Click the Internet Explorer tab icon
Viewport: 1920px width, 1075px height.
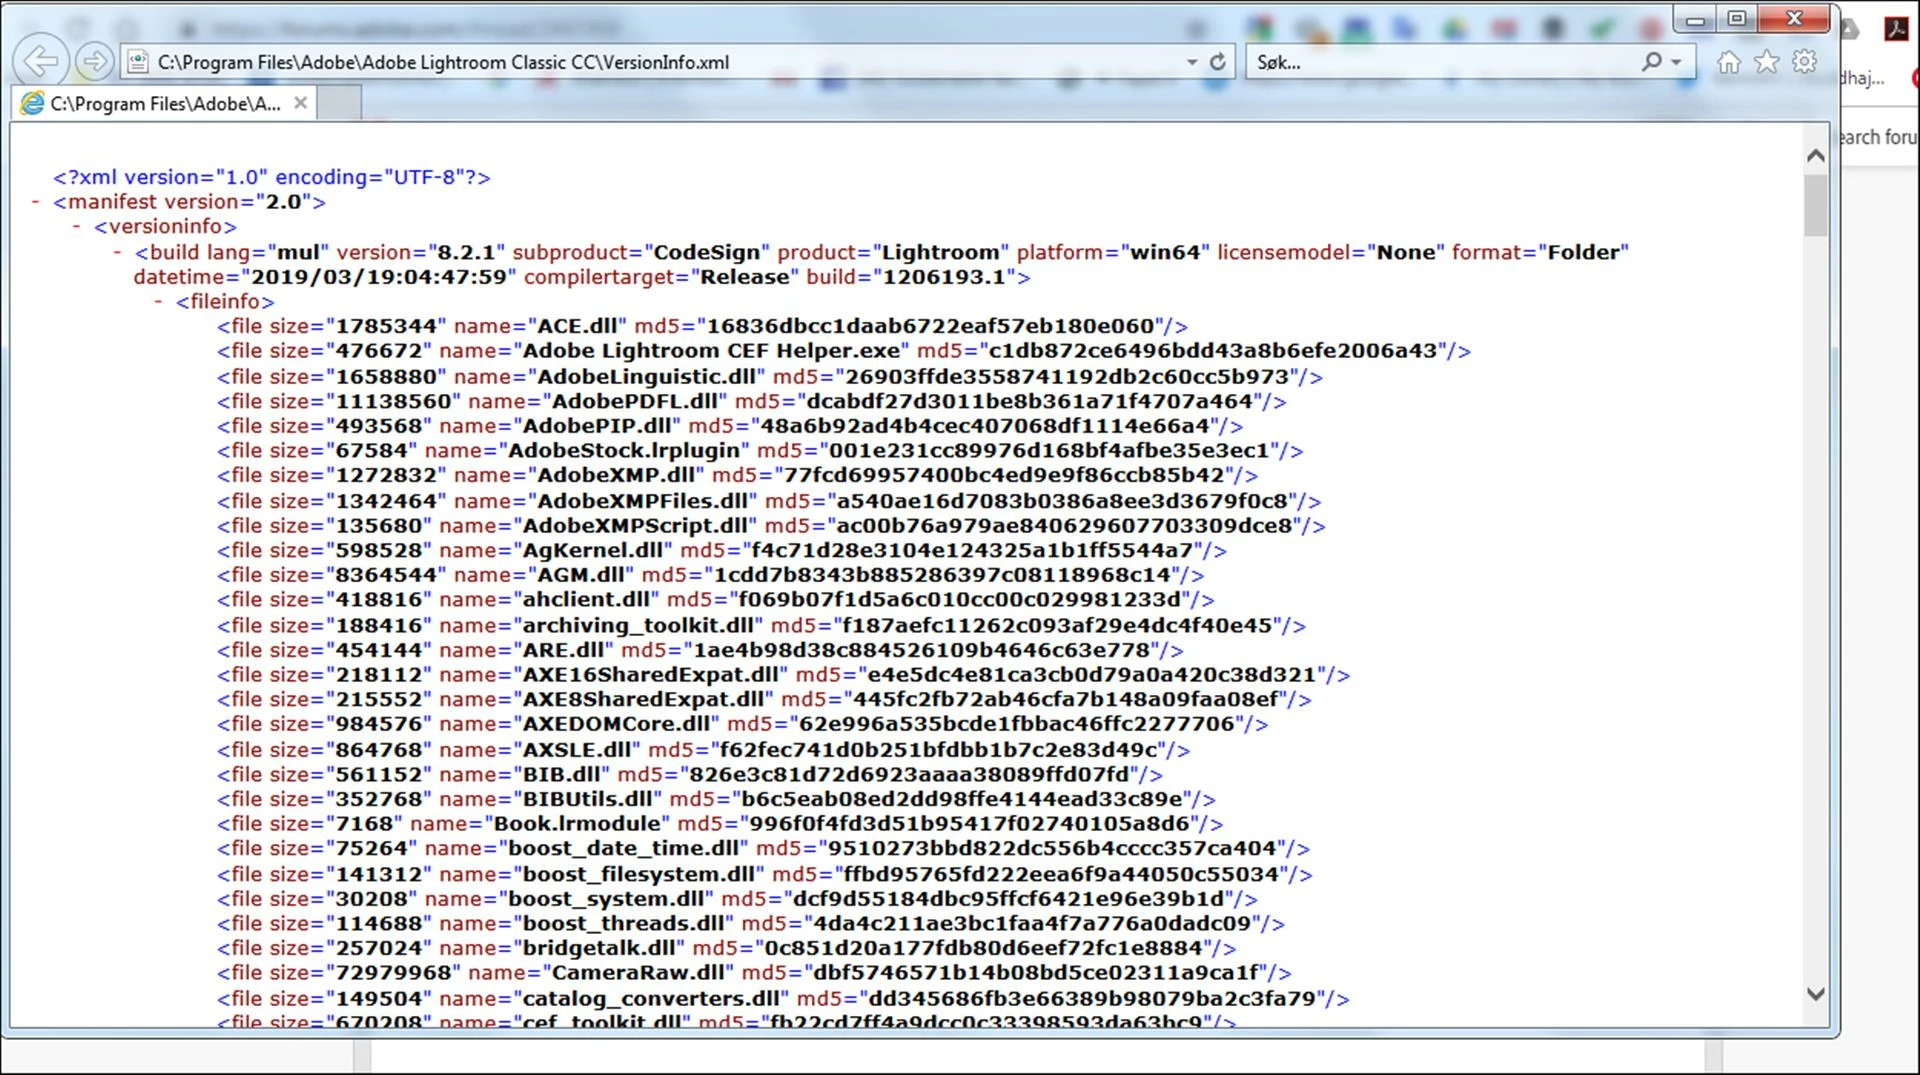point(33,103)
